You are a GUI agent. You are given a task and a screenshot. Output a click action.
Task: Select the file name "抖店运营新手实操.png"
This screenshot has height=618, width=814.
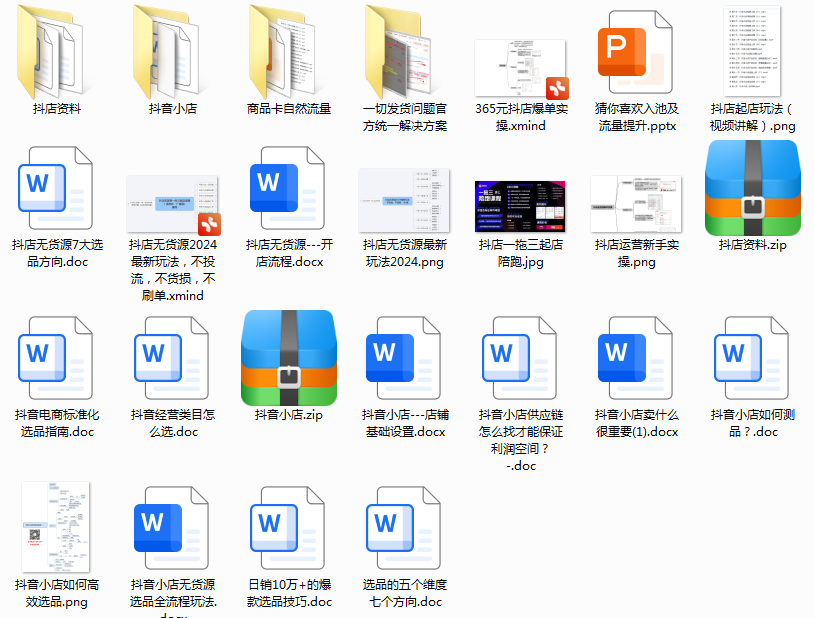point(636,253)
